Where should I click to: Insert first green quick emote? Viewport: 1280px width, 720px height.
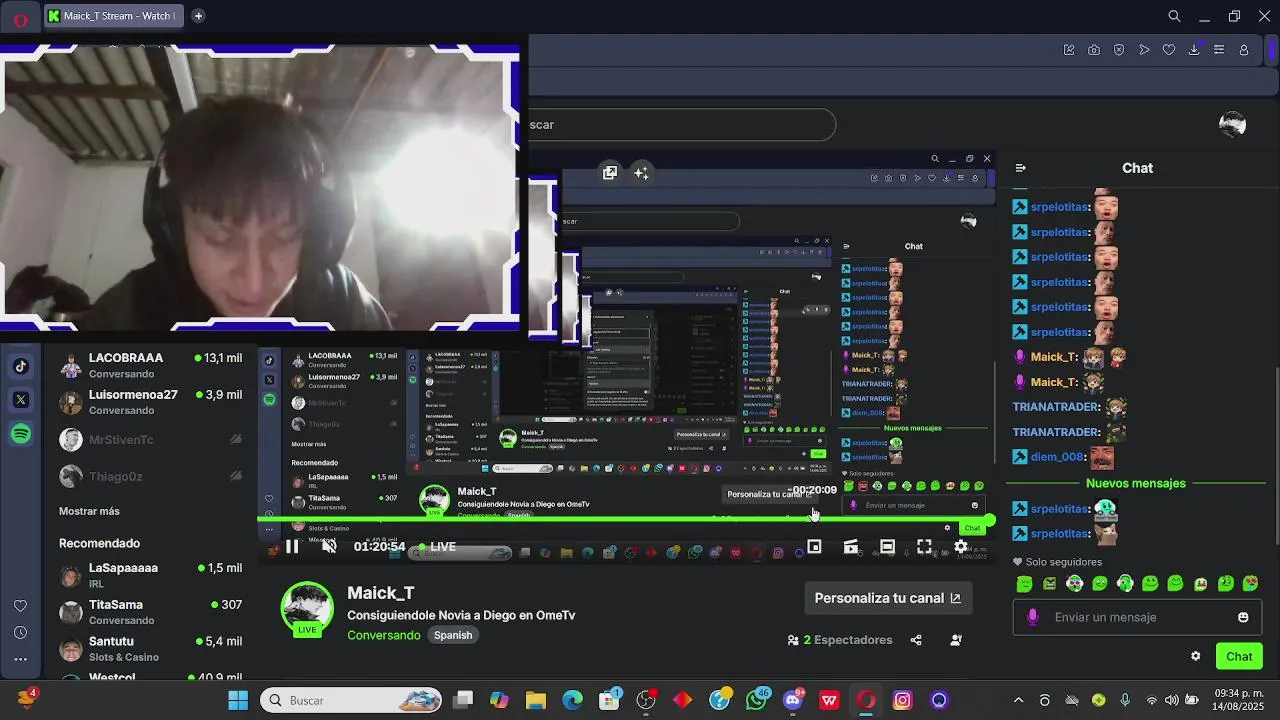point(1024,584)
